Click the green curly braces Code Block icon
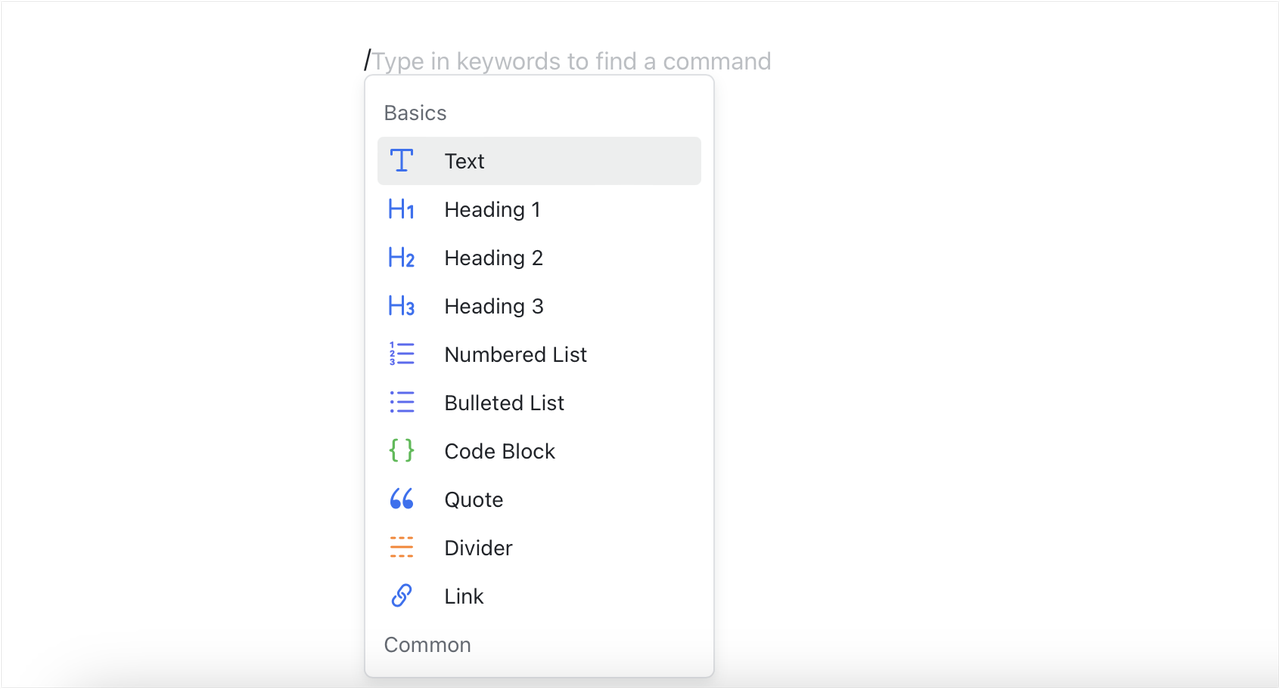Image resolution: width=1280 pixels, height=689 pixels. click(x=400, y=450)
